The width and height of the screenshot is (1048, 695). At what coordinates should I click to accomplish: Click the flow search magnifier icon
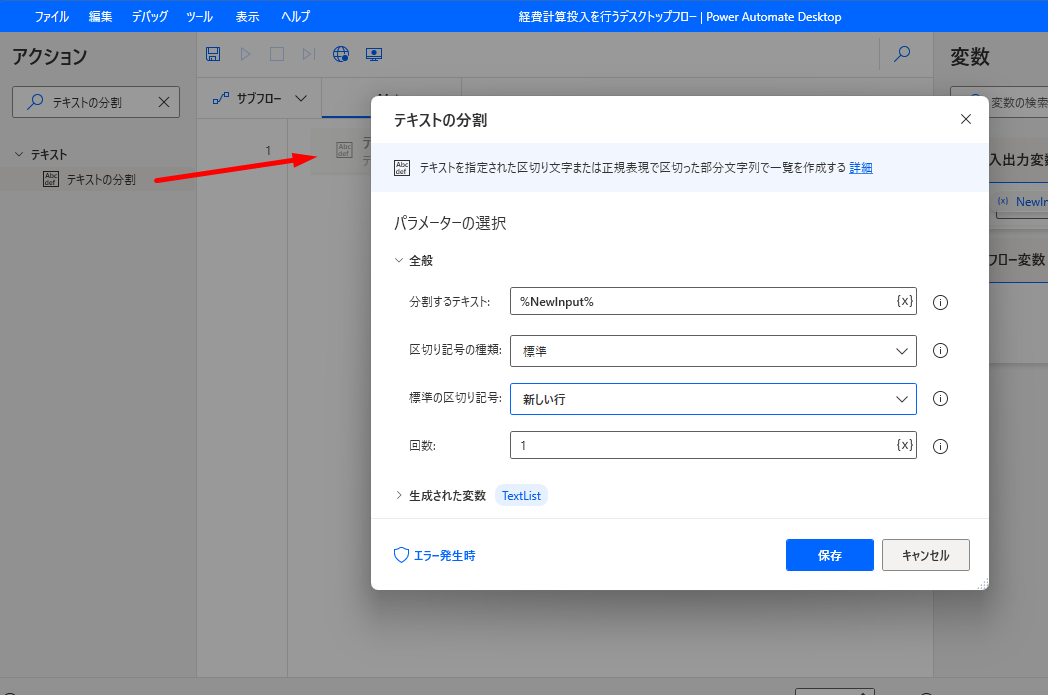coord(902,53)
